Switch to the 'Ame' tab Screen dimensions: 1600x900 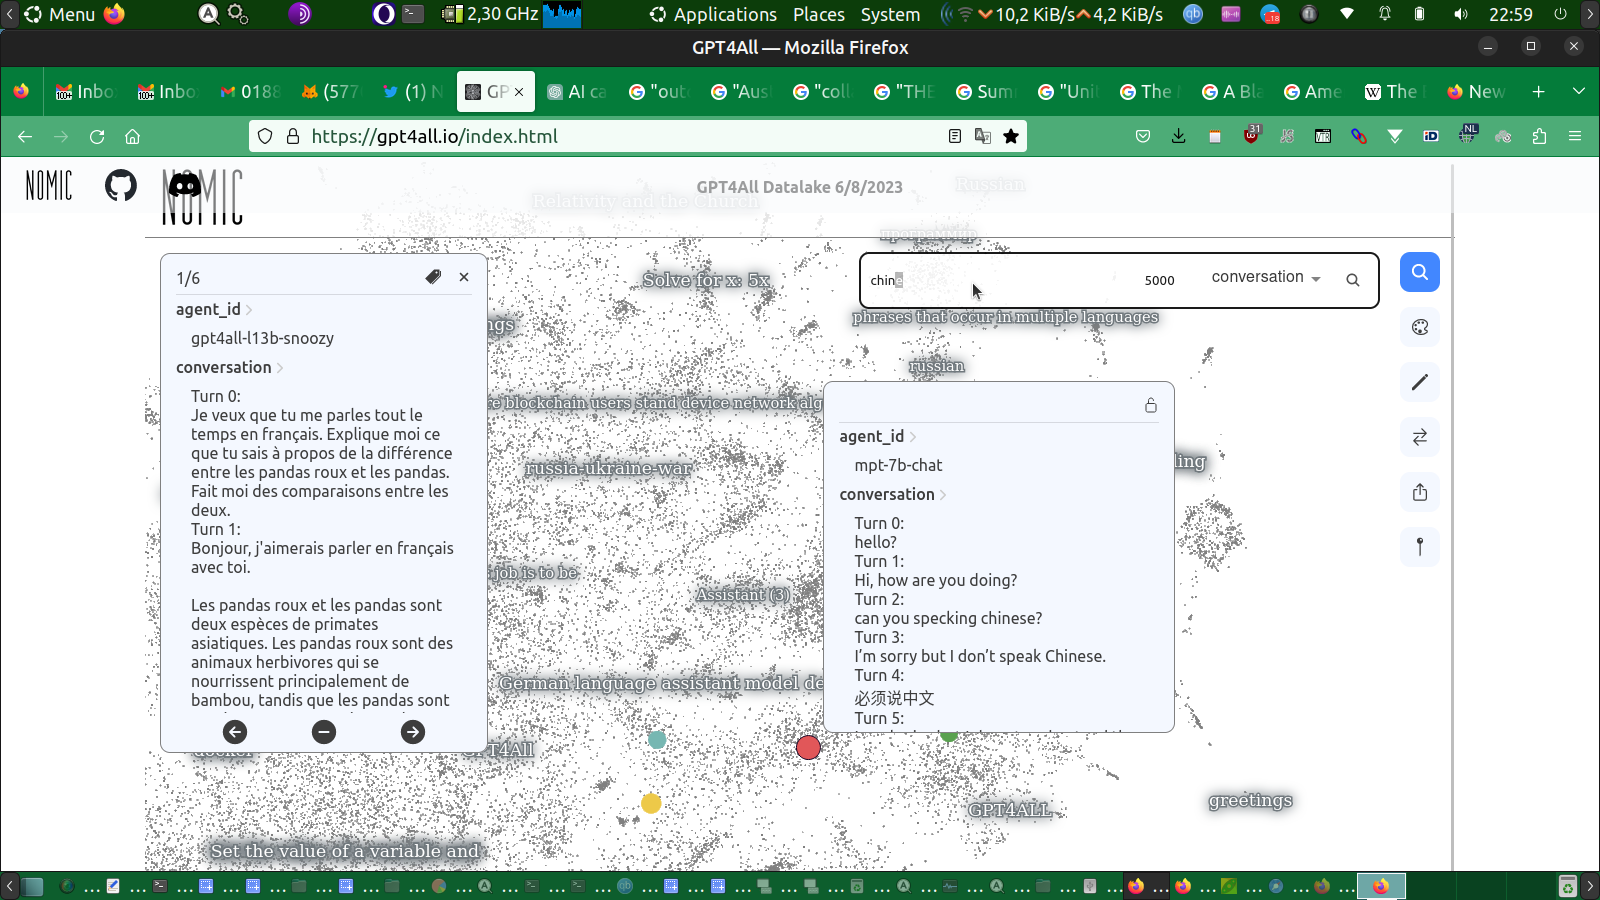pos(1313,91)
